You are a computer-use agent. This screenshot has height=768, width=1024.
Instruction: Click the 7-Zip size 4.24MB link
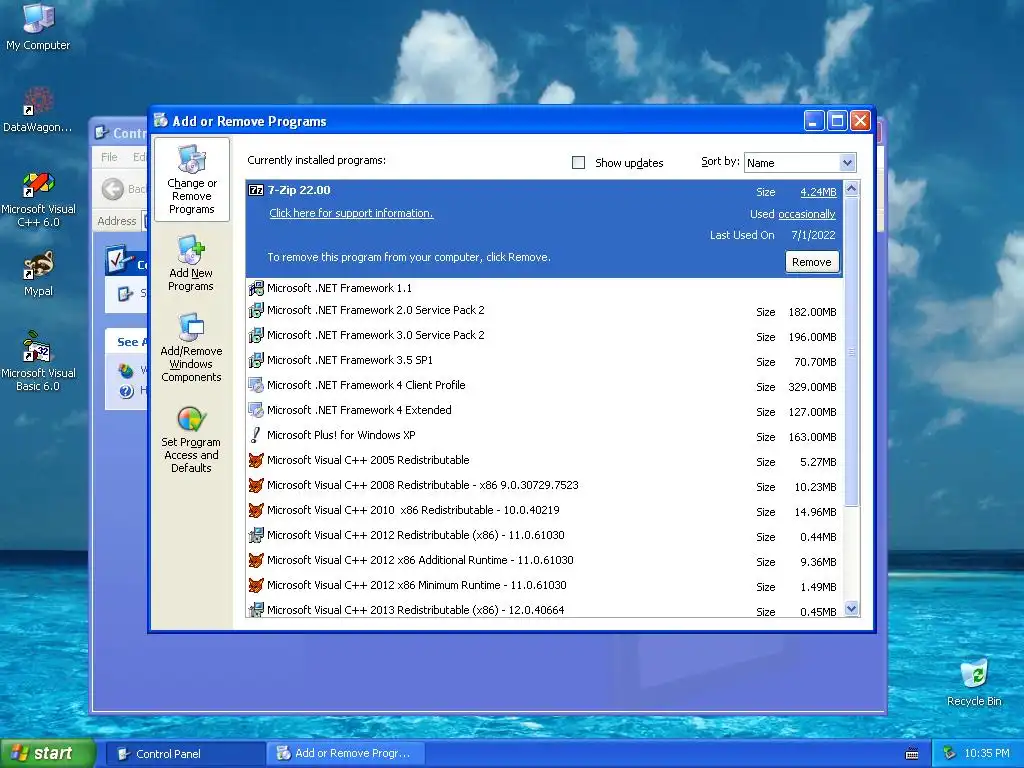[818, 192]
